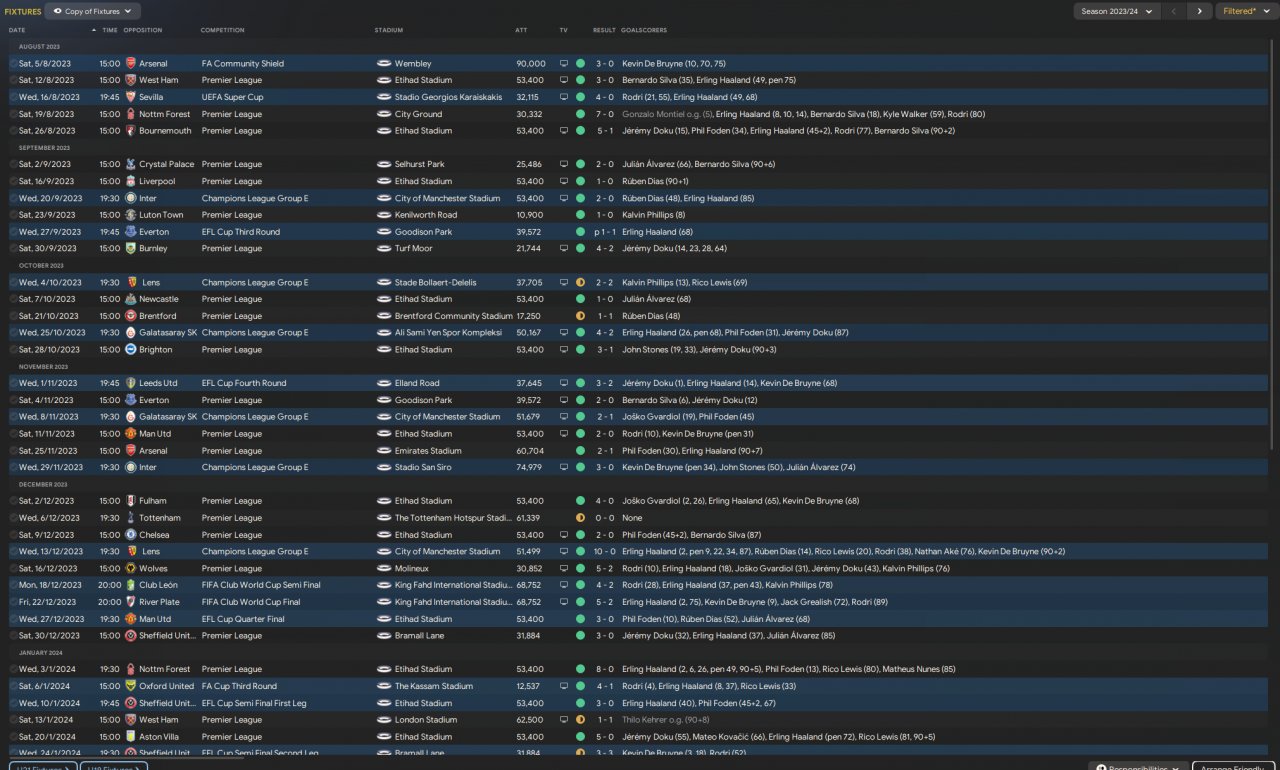Viewport: 1280px width, 770px height.
Task: Open the FA Cup Third Round link
Action: pyautogui.click(x=239, y=686)
